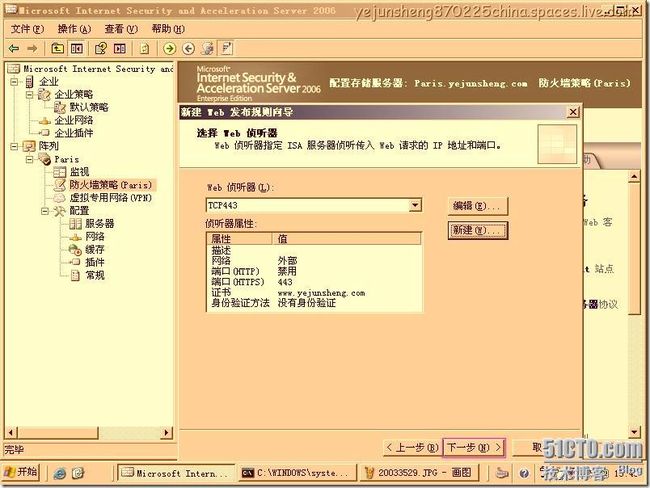The width and height of the screenshot is (650, 488).
Task: Collapse the 企业 tree node
Action: (x=14, y=82)
